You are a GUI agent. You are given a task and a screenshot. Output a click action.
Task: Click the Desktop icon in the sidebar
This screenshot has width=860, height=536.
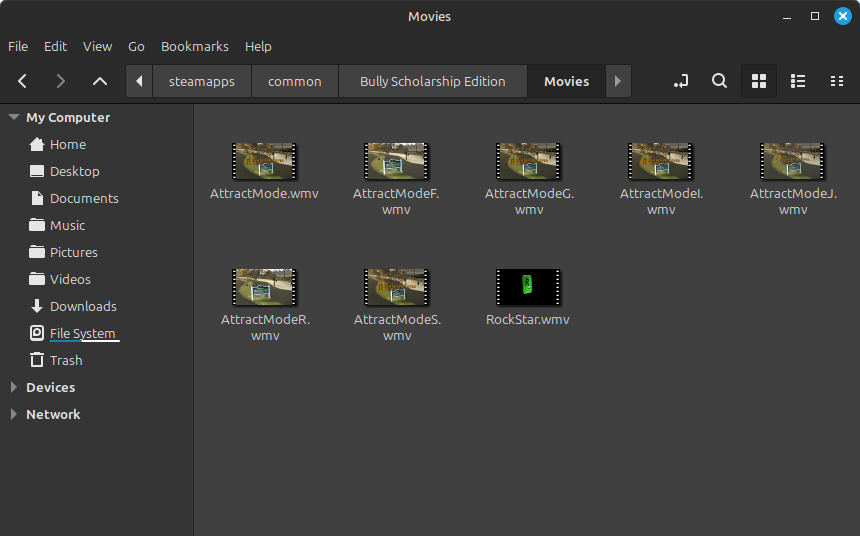tap(37, 171)
